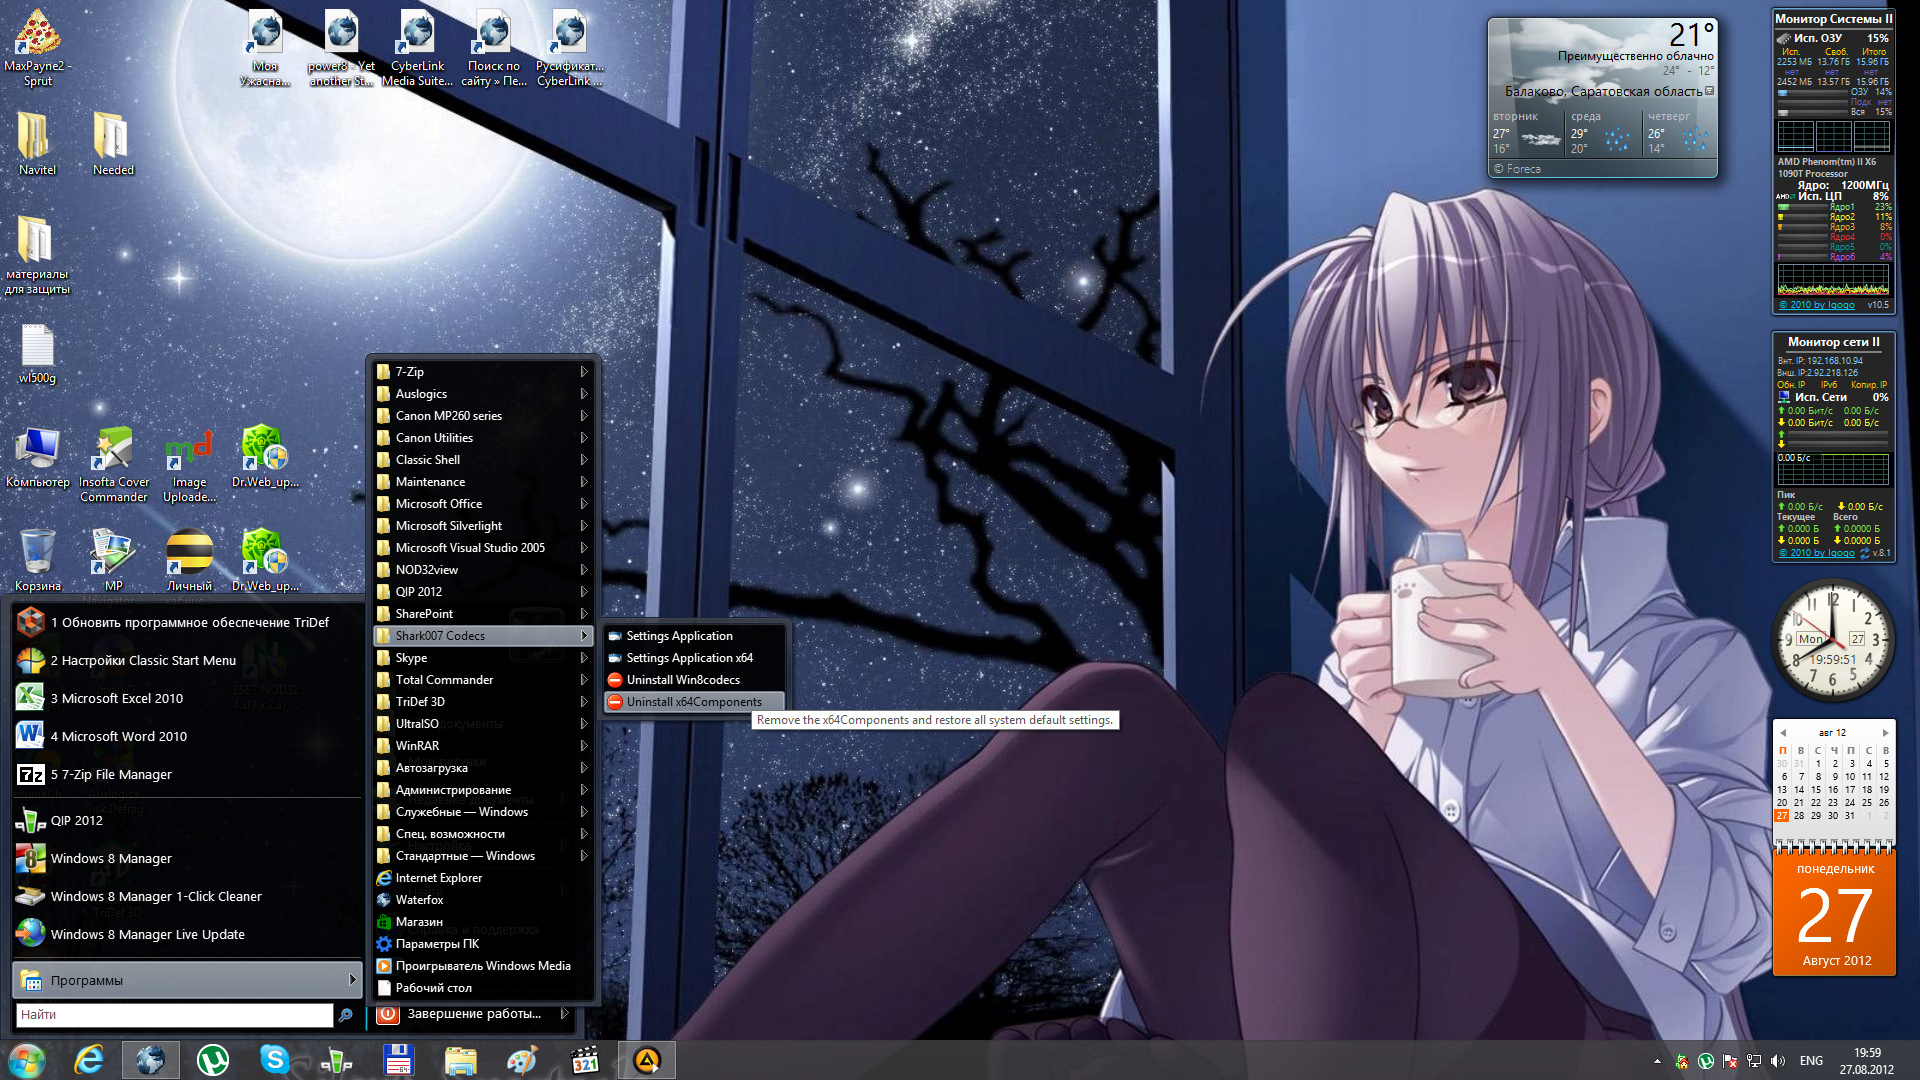Image resolution: width=1920 pixels, height=1080 pixels.
Task: Click the AIMP player taskbar icon
Action: pos(647,1060)
